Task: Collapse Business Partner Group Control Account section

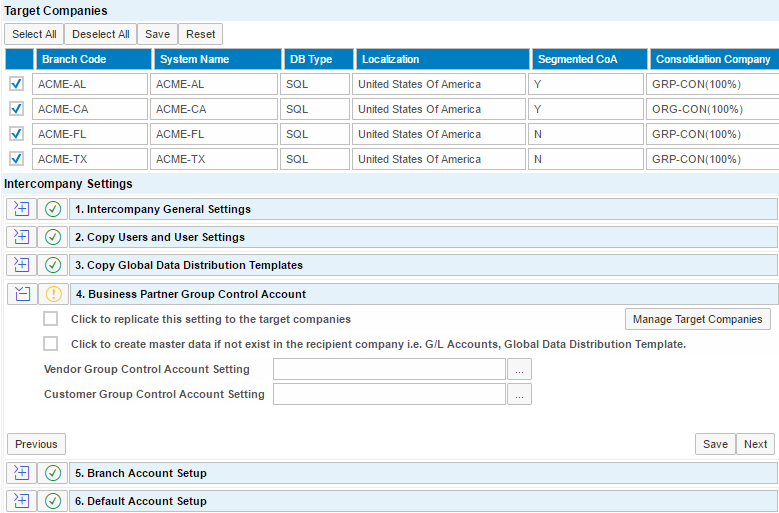Action: pos(21,294)
